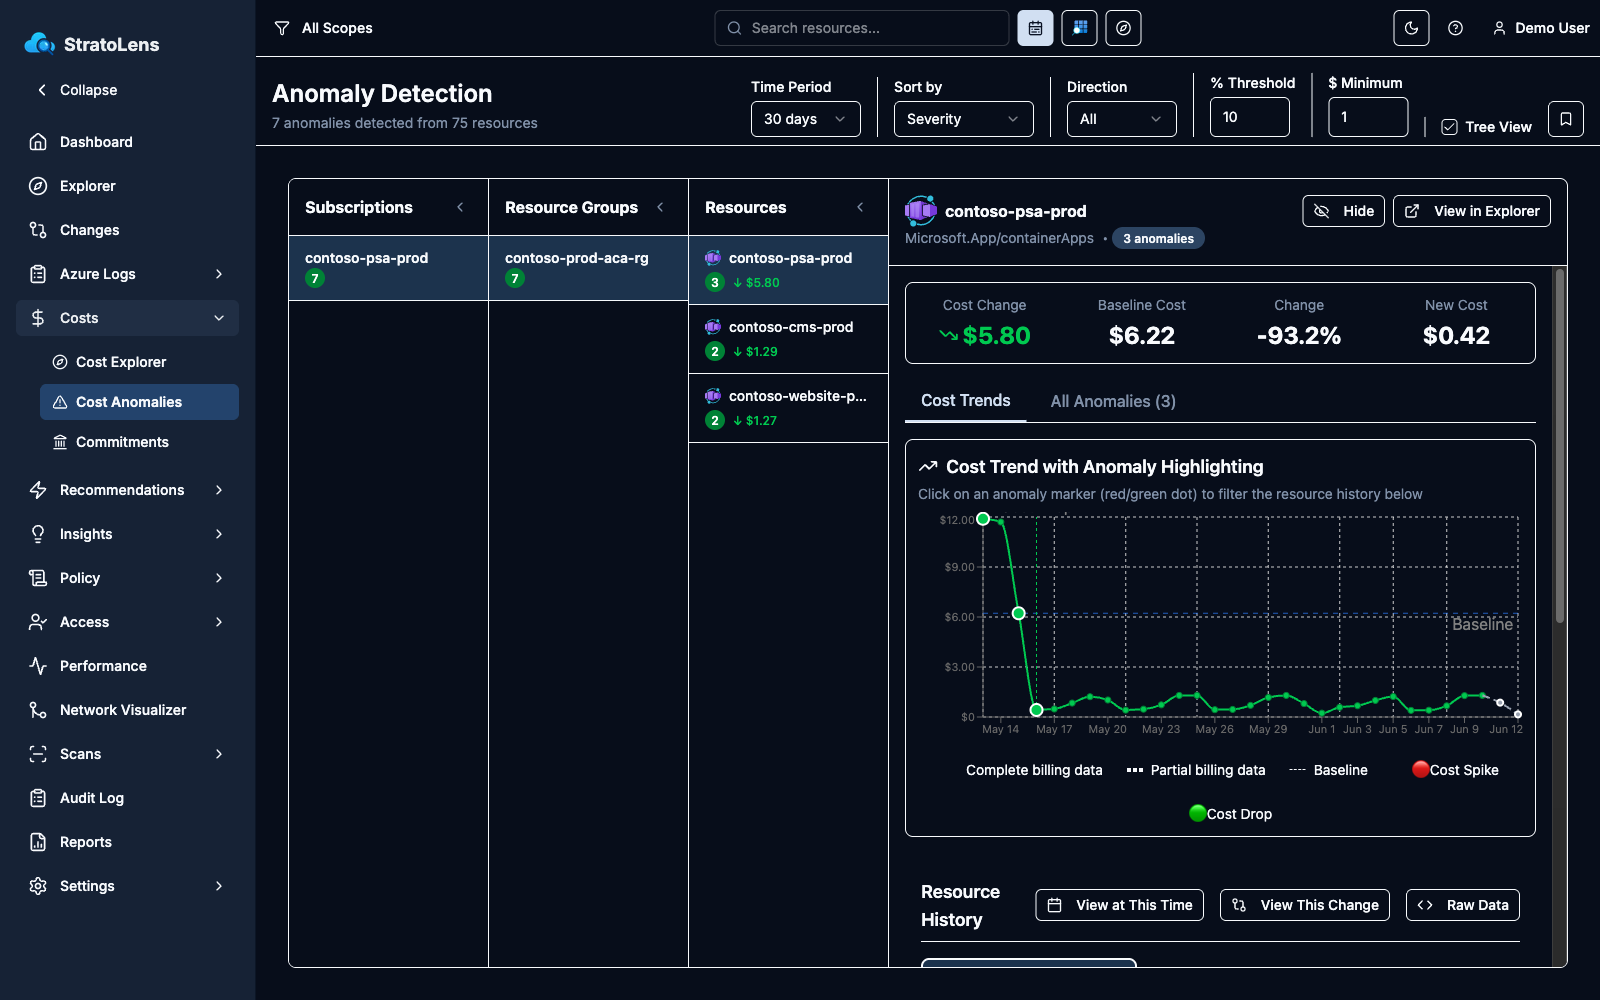Click the StratoLens cloud logo
The image size is (1600, 1000).
coord(40,43)
